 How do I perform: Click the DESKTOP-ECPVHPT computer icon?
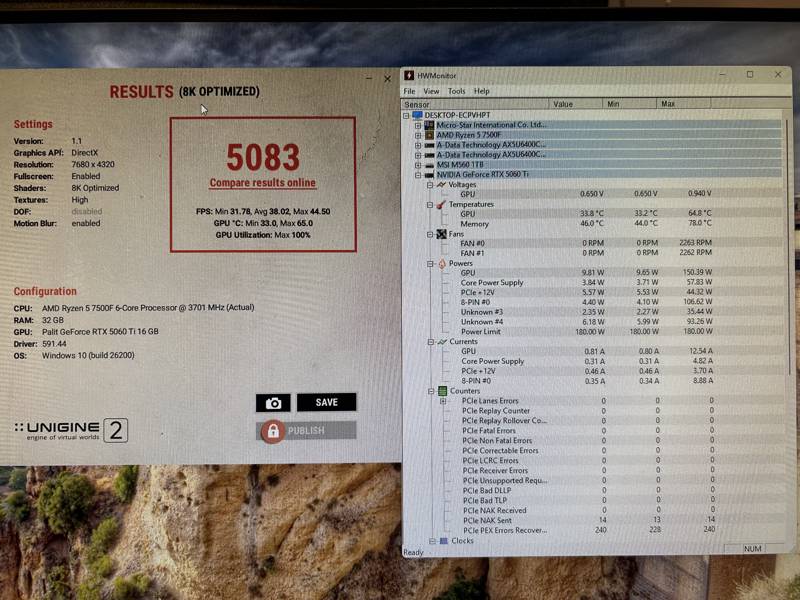click(417, 115)
